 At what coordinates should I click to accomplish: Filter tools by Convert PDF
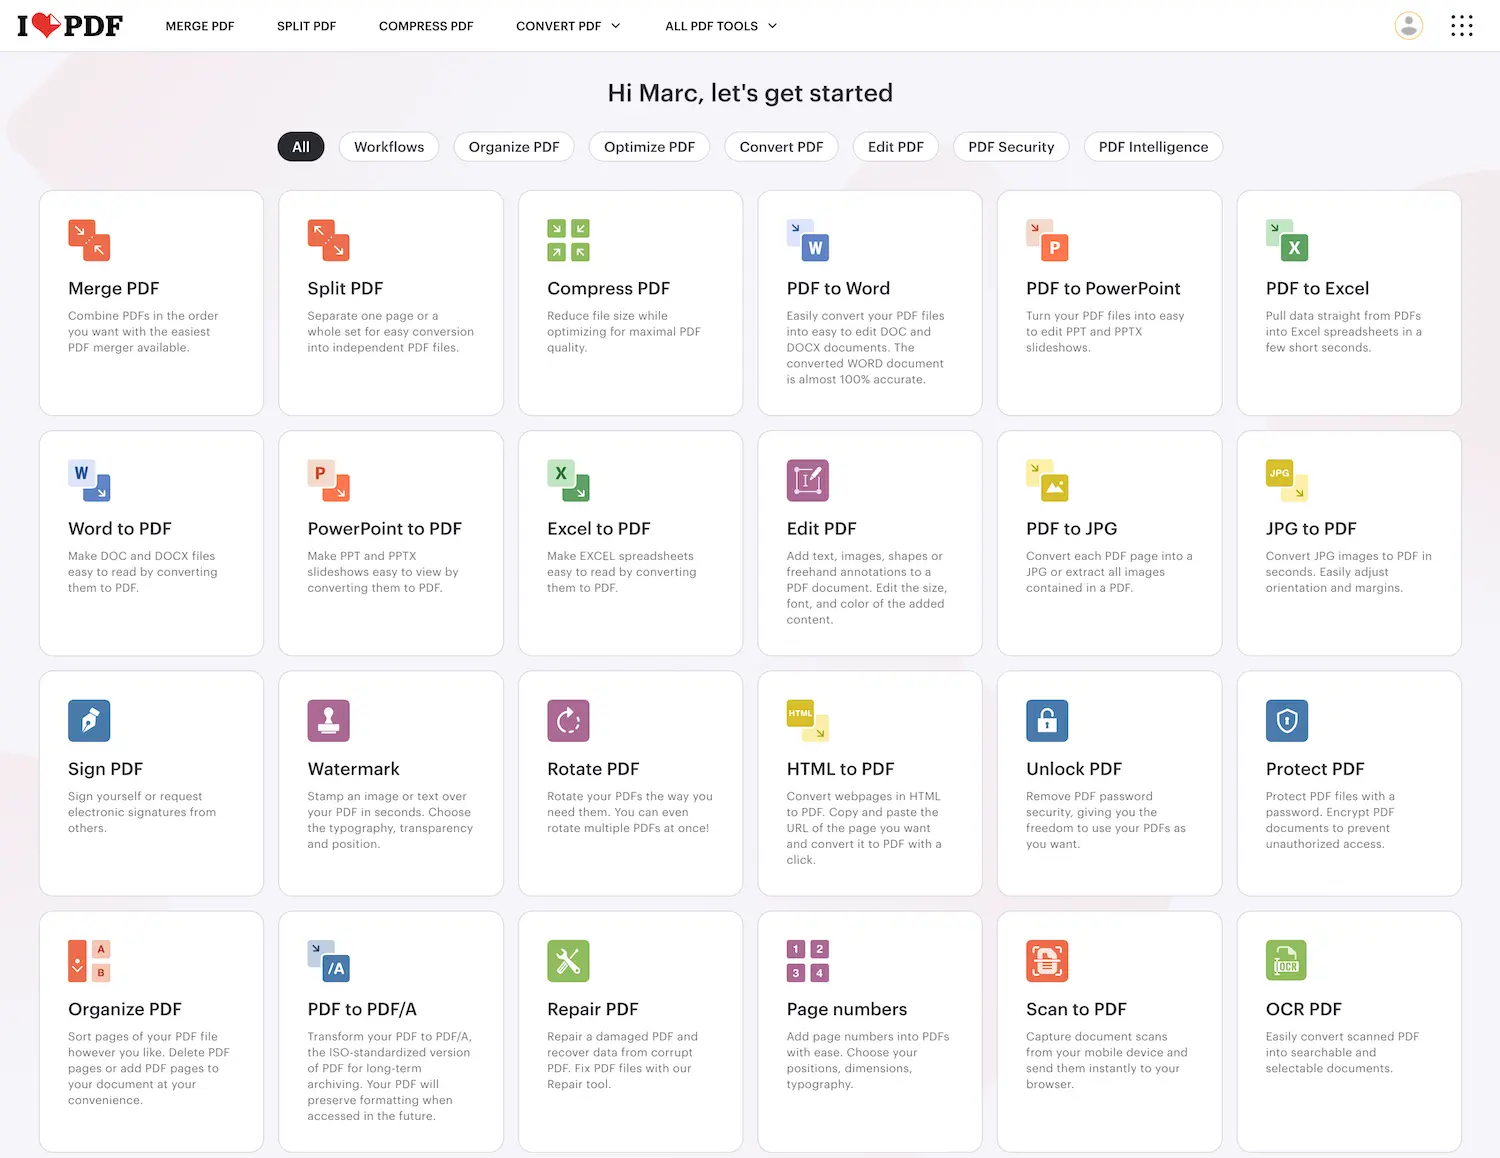(x=781, y=147)
